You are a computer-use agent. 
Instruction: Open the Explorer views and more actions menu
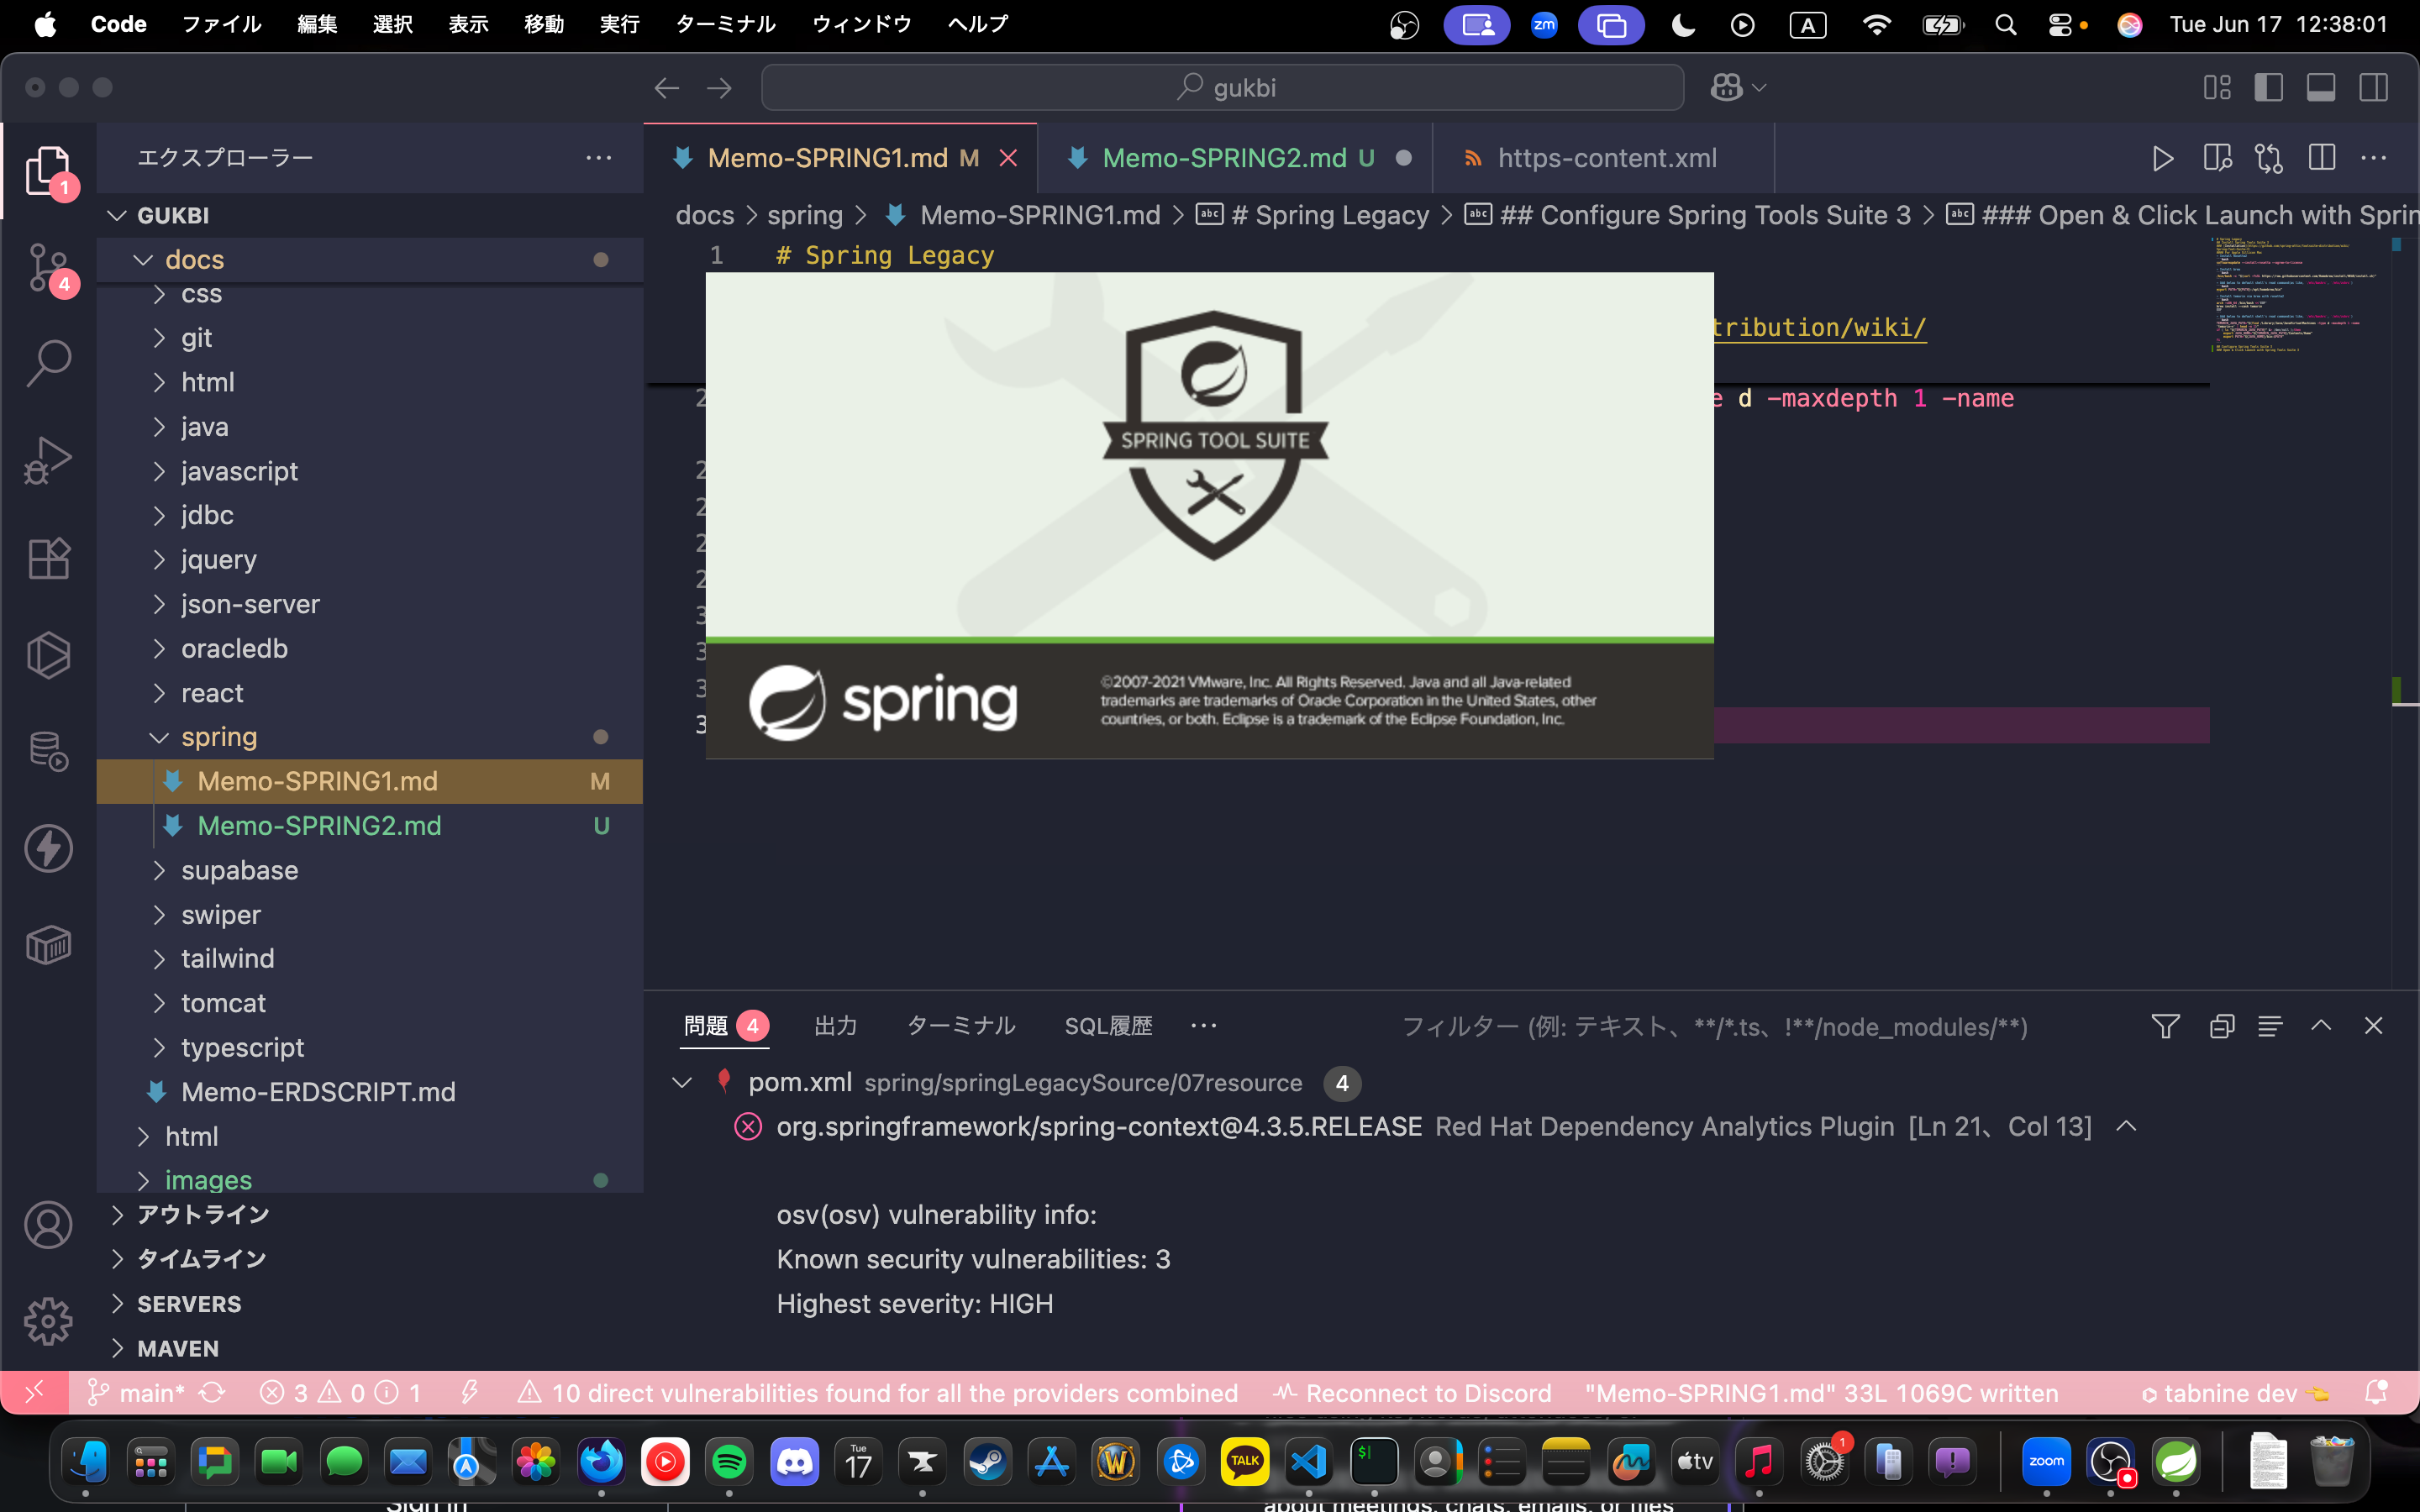[598, 158]
